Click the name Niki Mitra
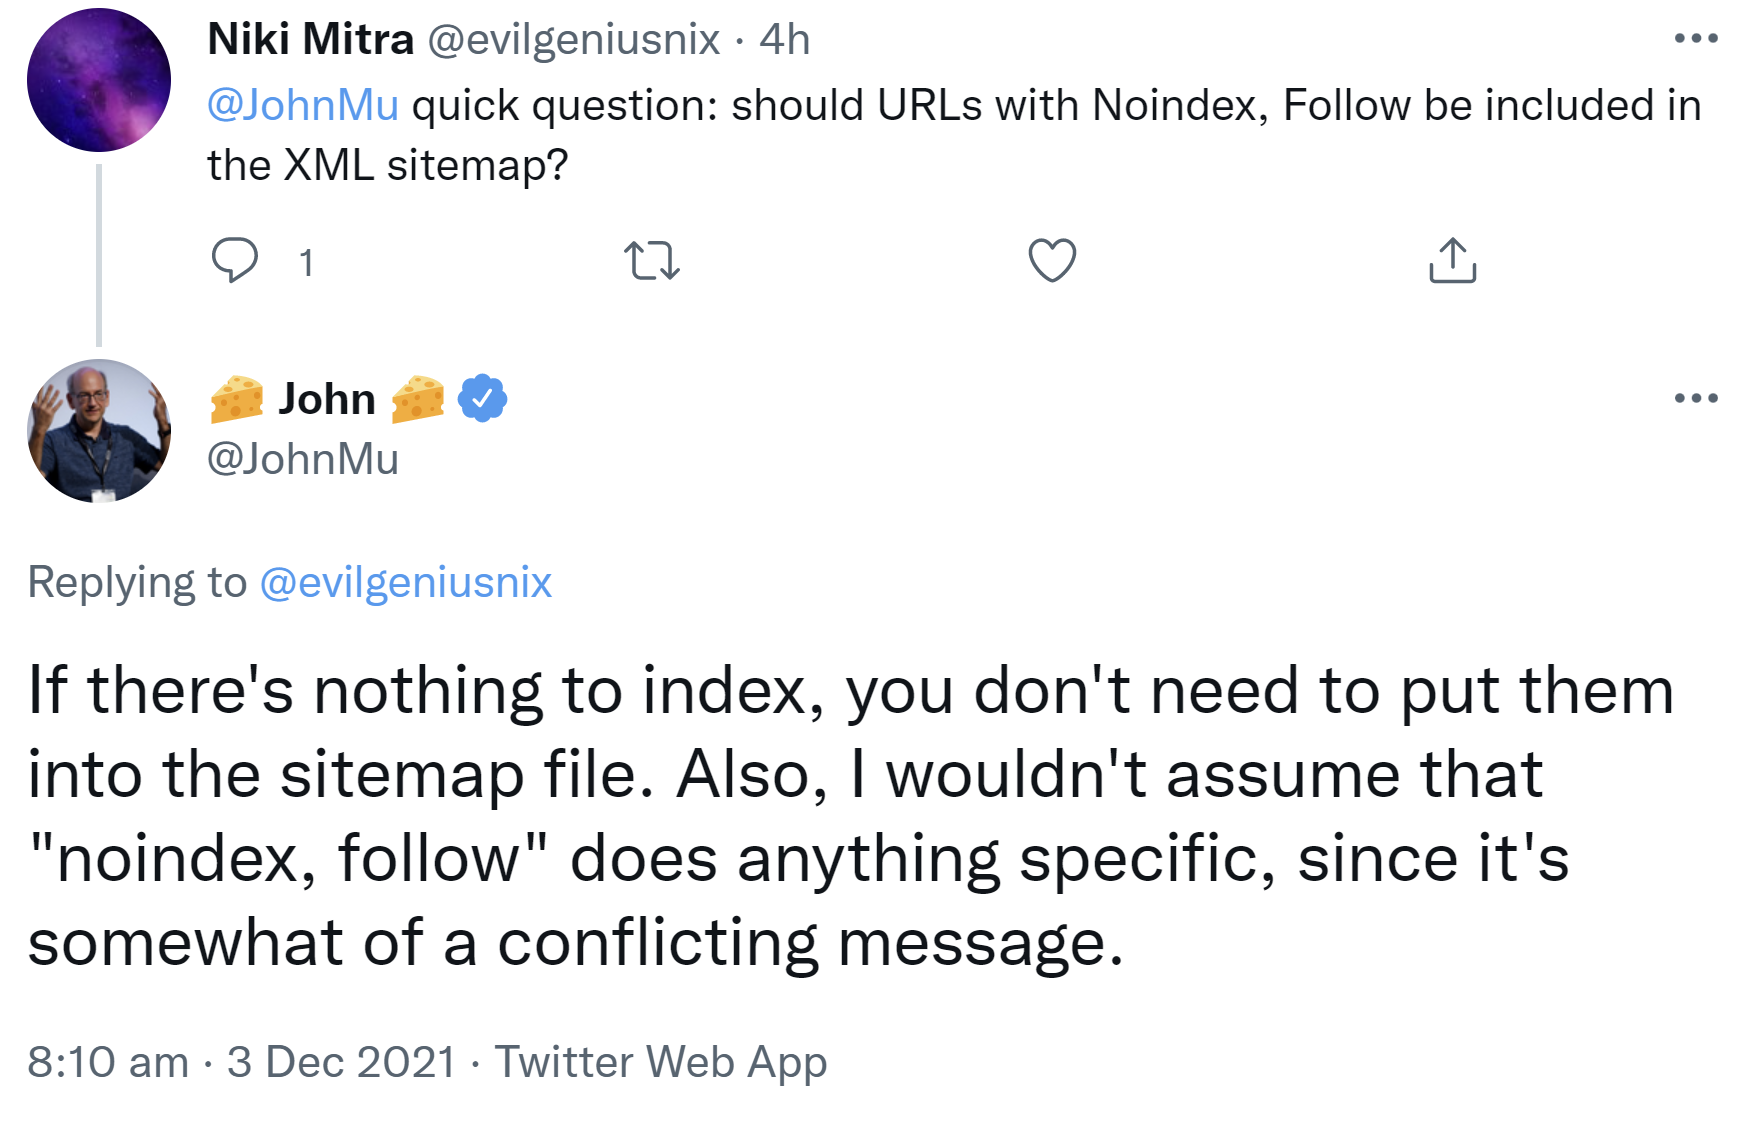The width and height of the screenshot is (1764, 1130). pyautogui.click(x=310, y=38)
